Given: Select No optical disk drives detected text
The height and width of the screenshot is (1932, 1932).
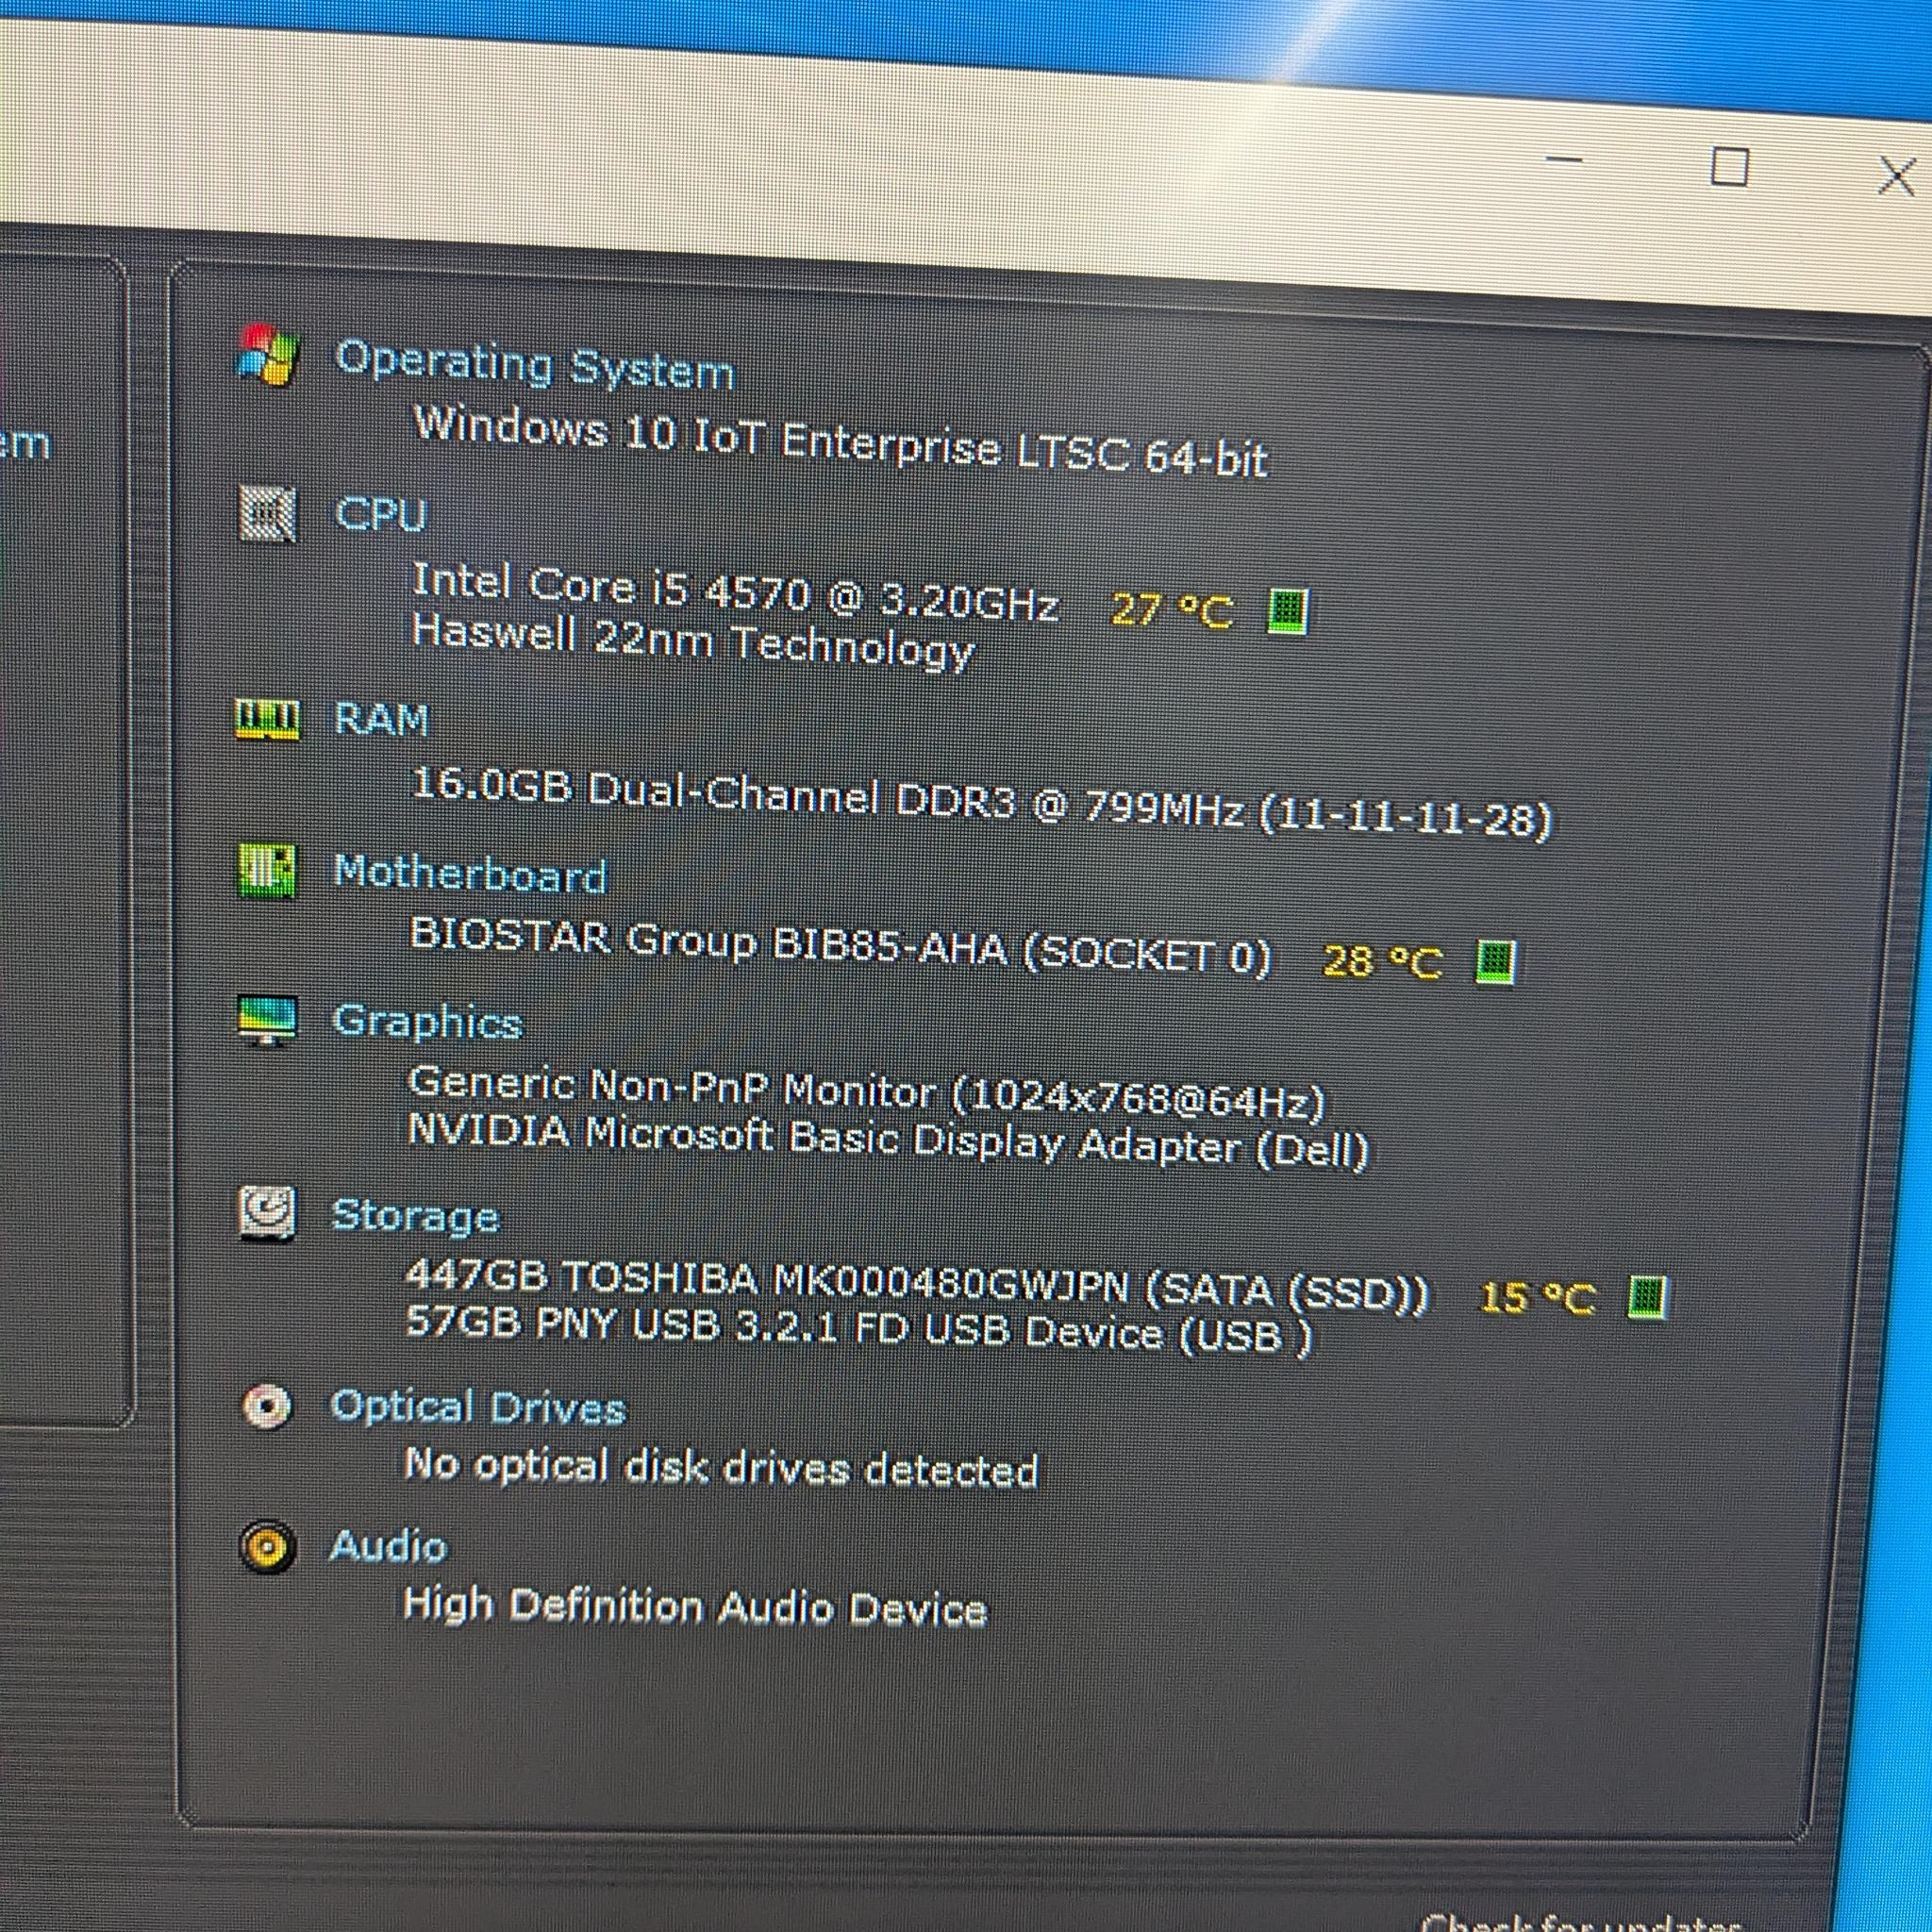Looking at the screenshot, I should 721,1467.
